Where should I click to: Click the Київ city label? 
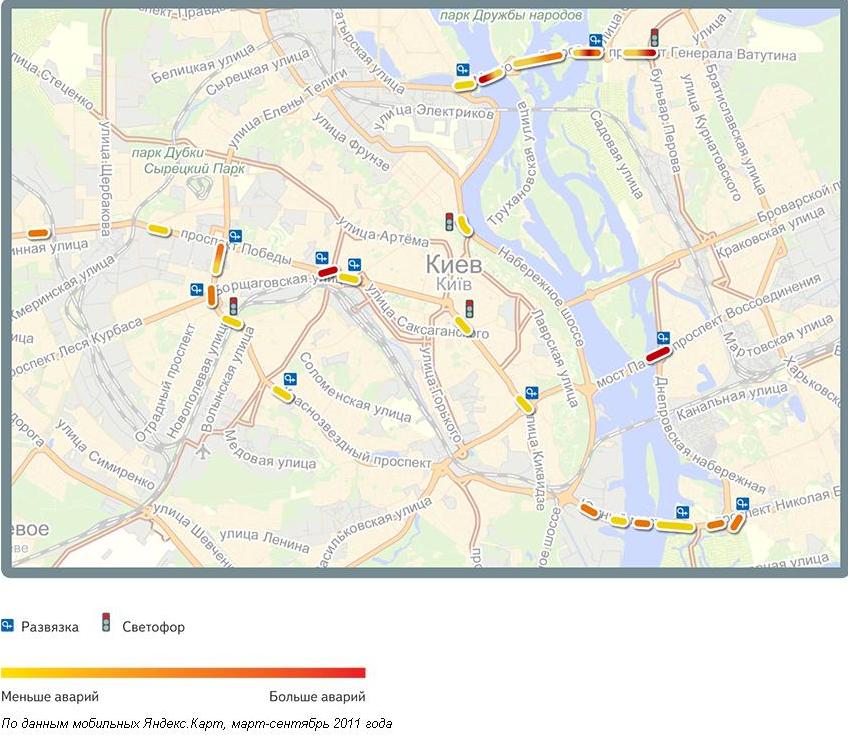[x=454, y=284]
